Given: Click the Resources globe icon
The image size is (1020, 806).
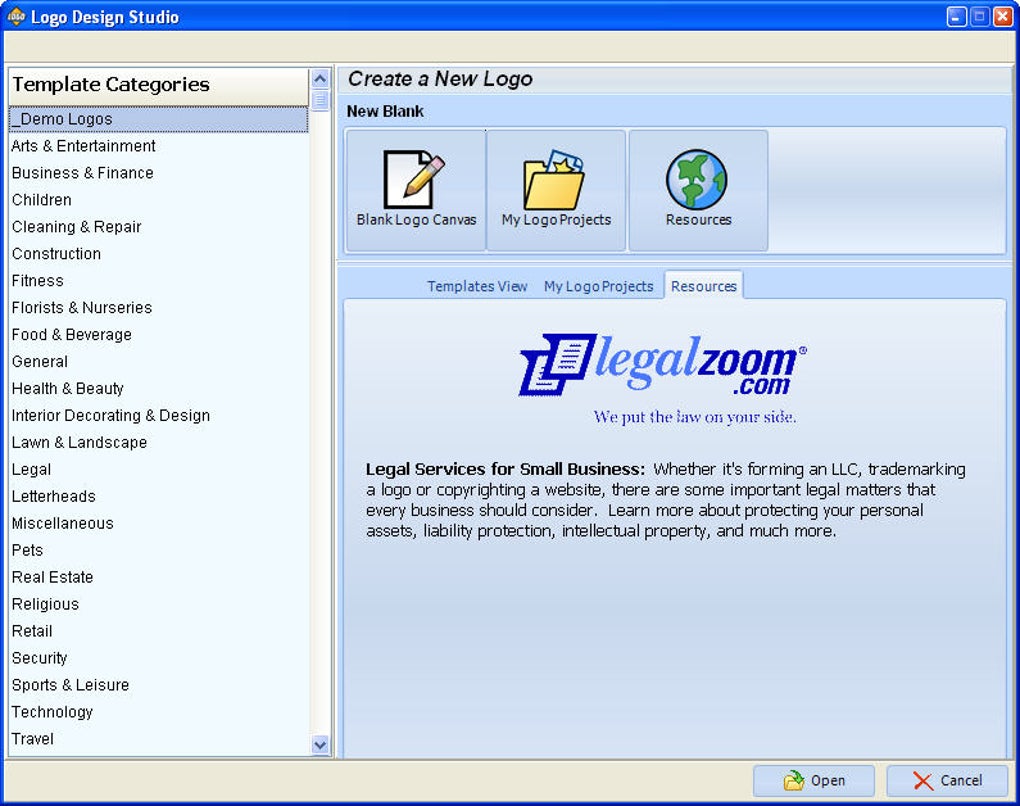Looking at the screenshot, I should (x=698, y=190).
